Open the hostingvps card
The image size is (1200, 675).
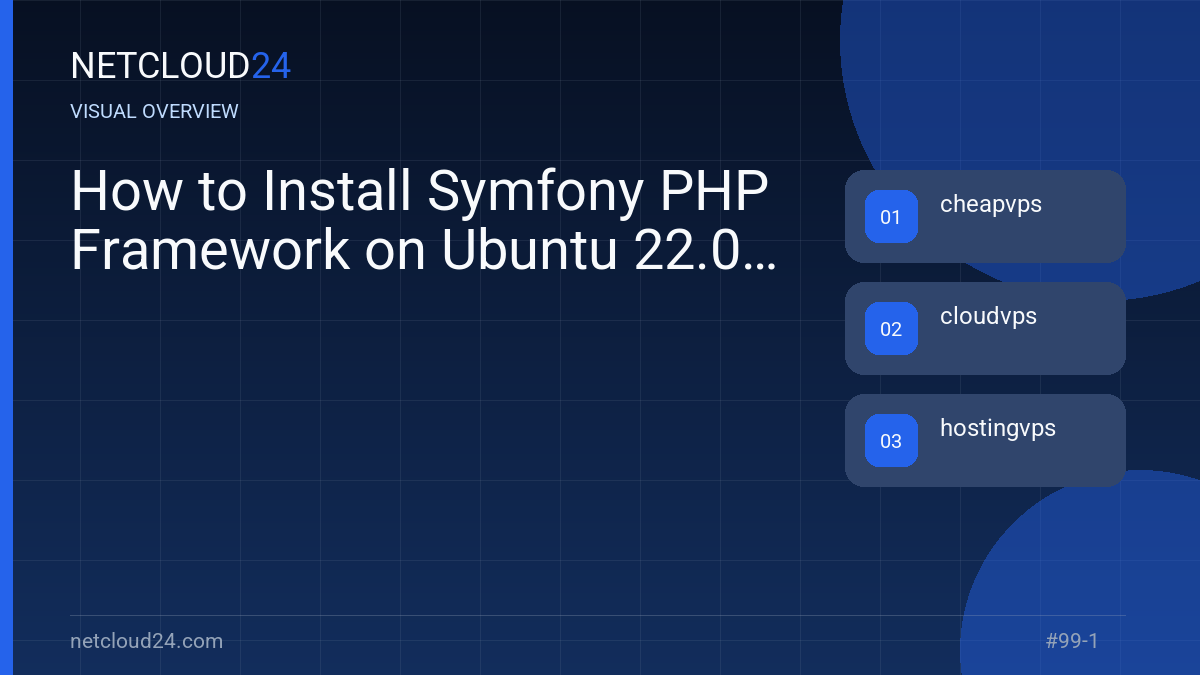point(985,440)
